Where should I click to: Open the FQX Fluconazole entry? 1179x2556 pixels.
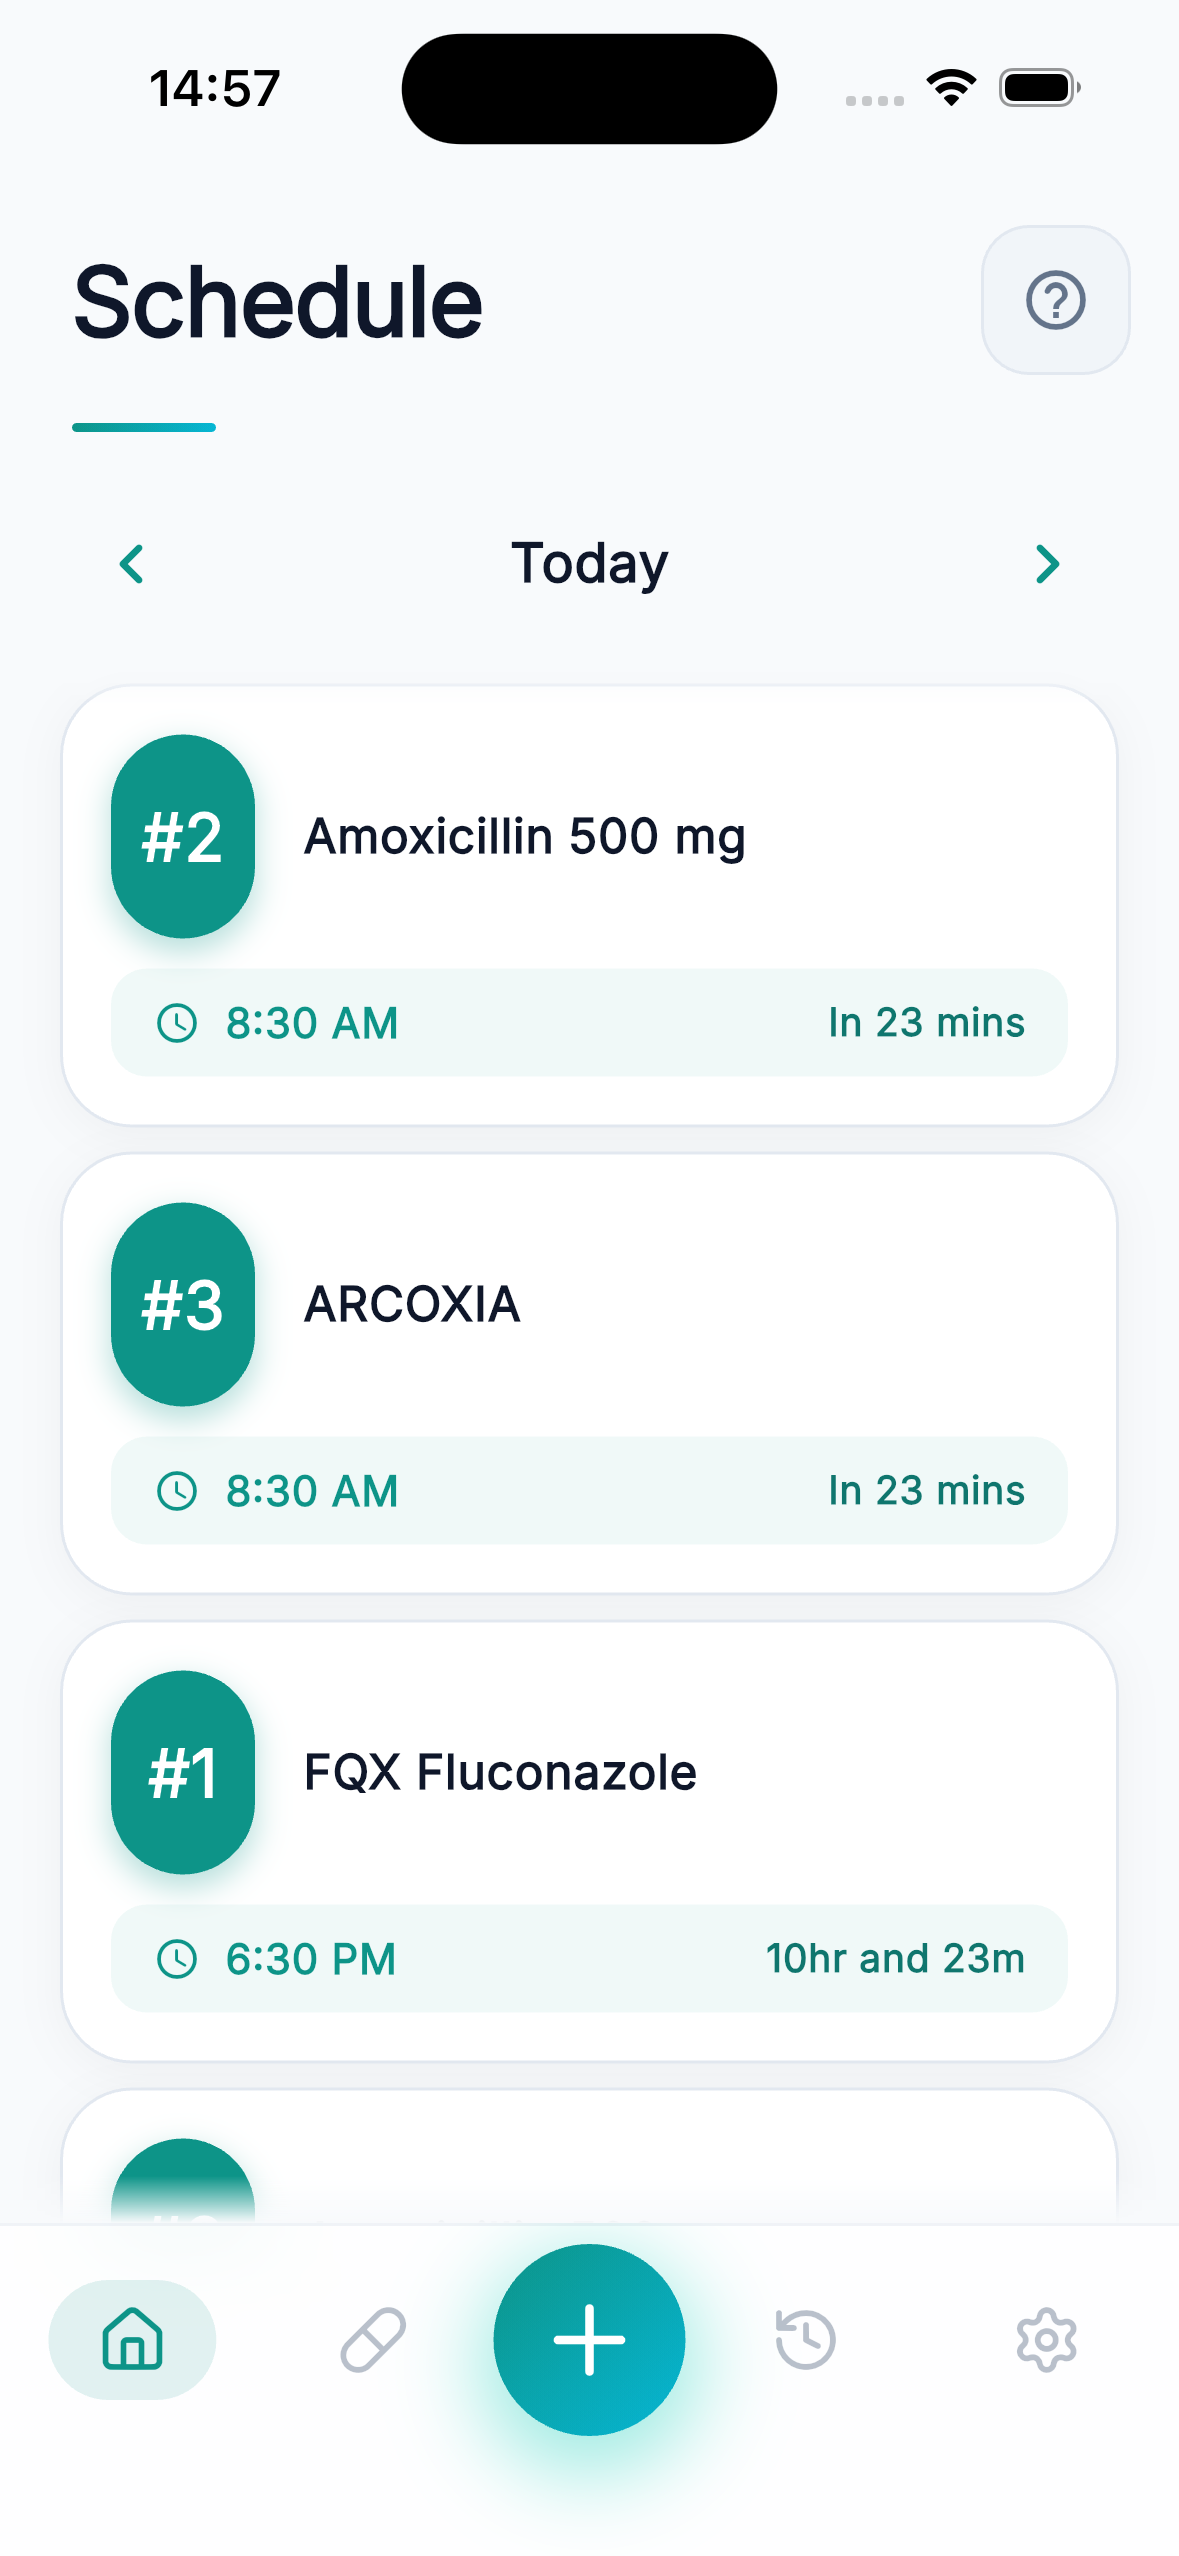(589, 1842)
